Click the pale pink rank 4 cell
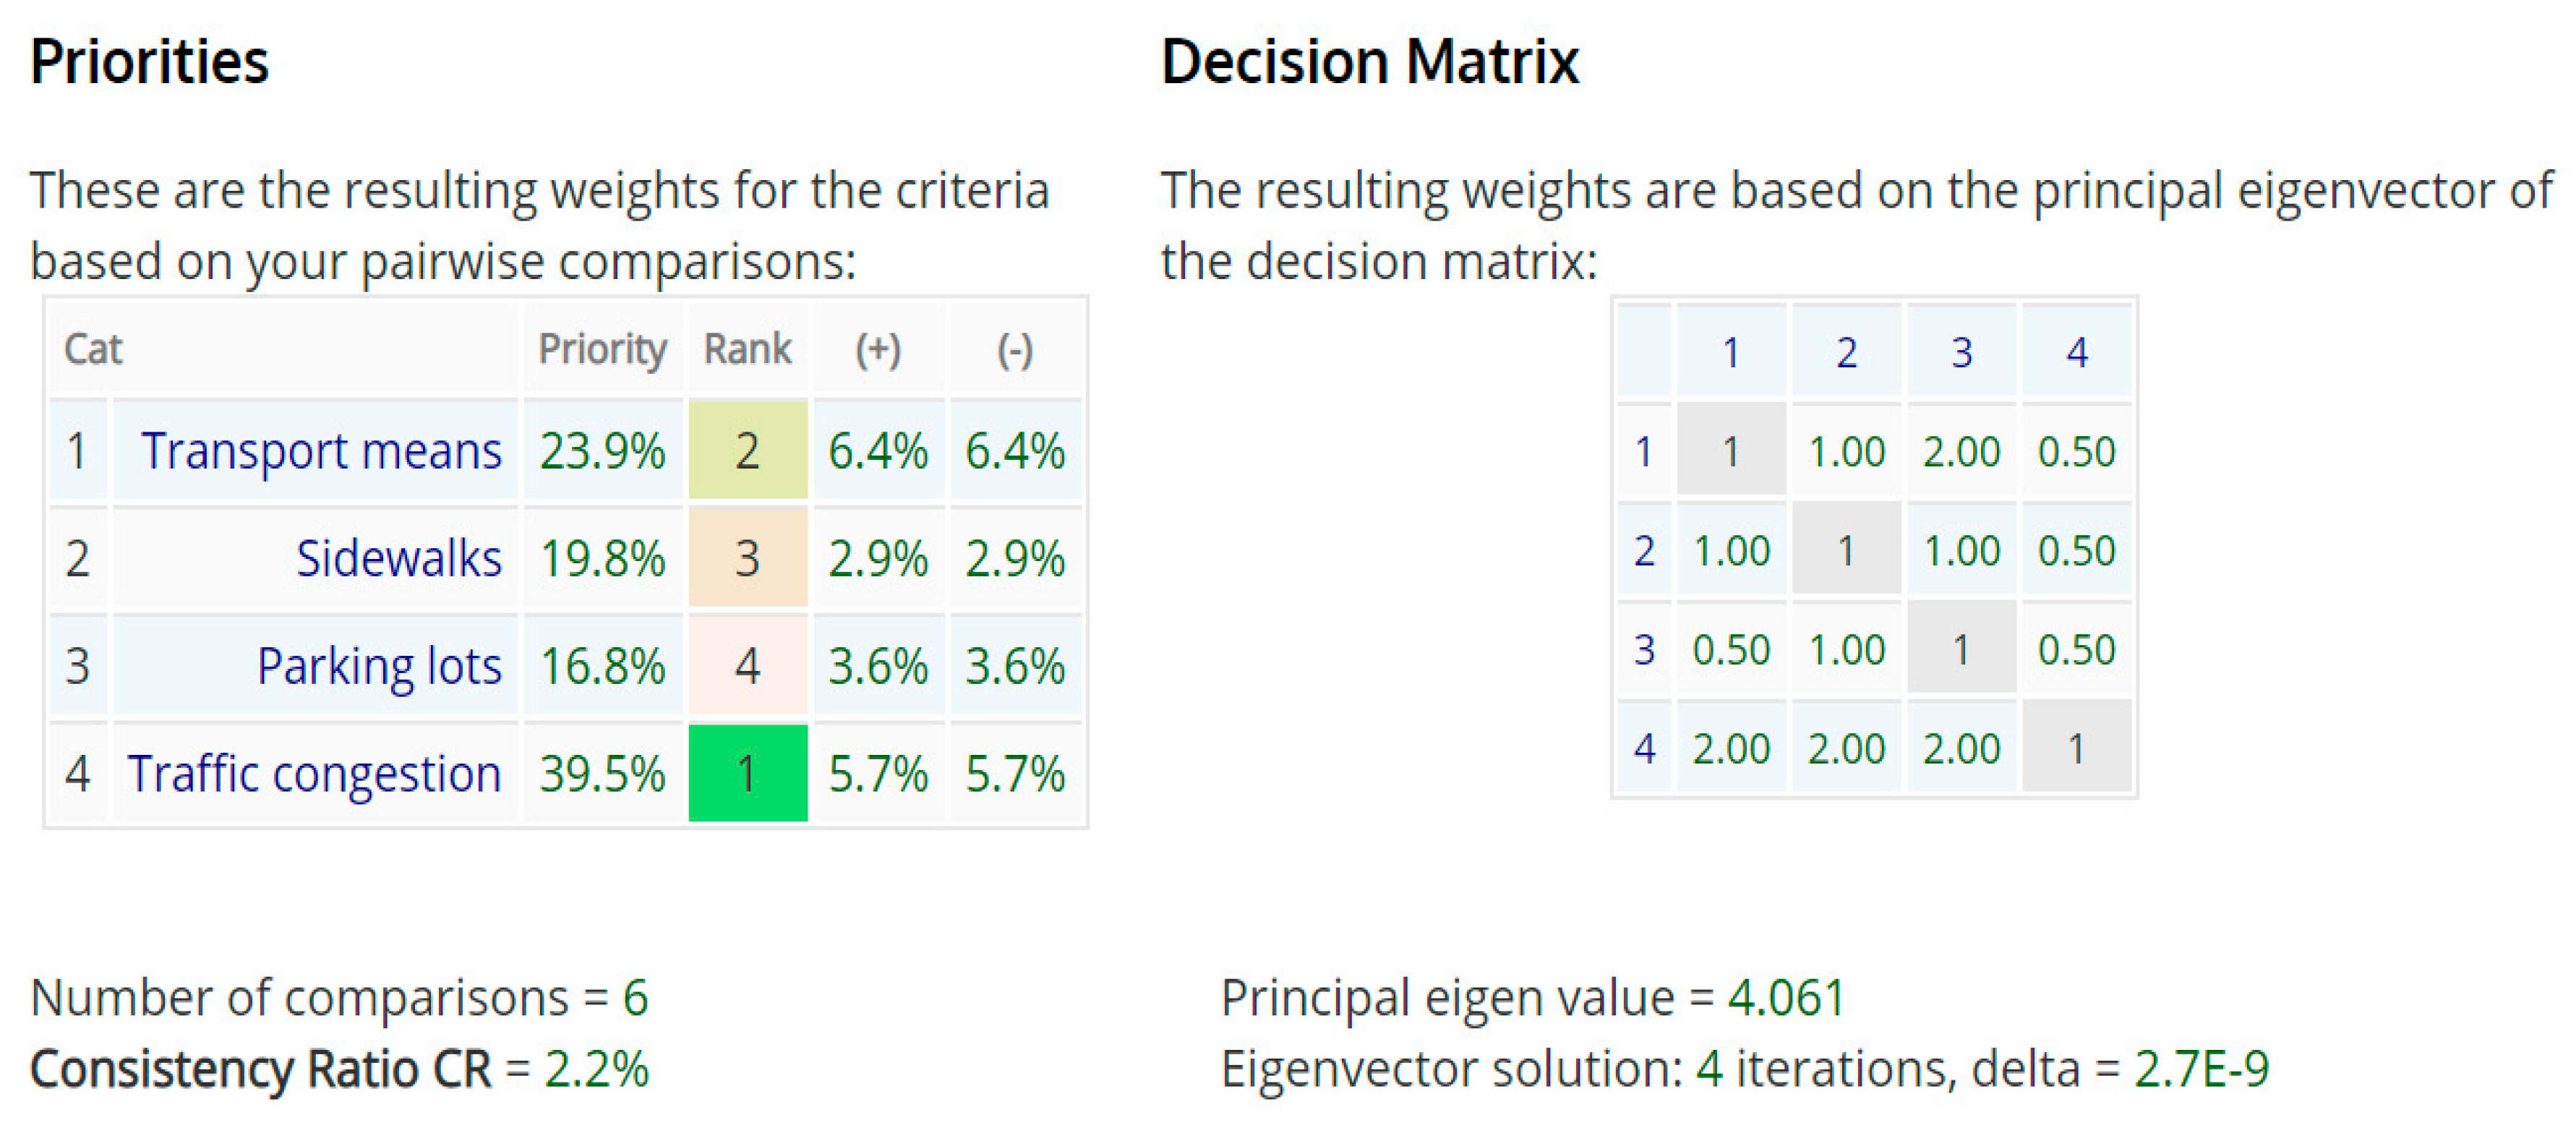The image size is (2576, 1128). tap(747, 666)
